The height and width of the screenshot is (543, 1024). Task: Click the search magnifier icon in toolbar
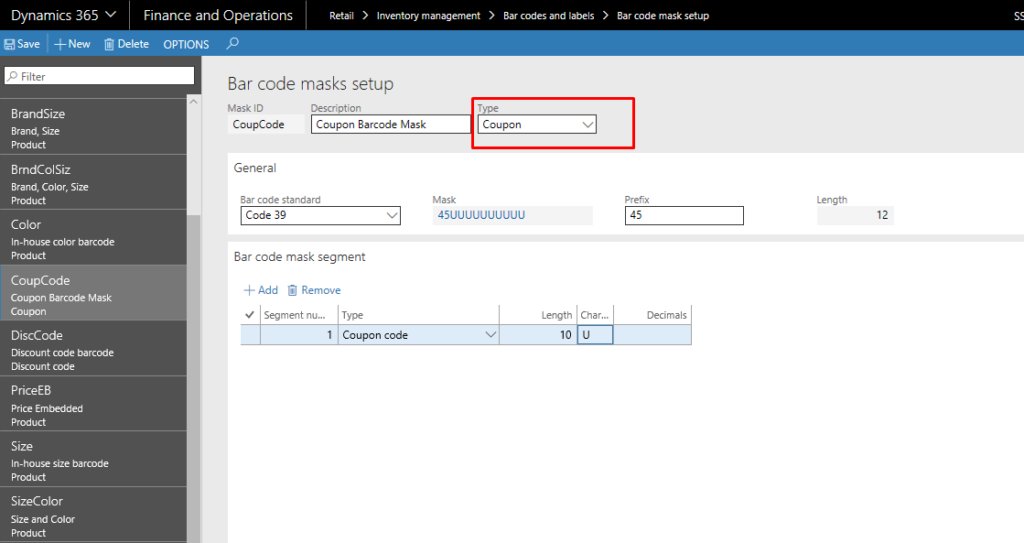pyautogui.click(x=233, y=44)
